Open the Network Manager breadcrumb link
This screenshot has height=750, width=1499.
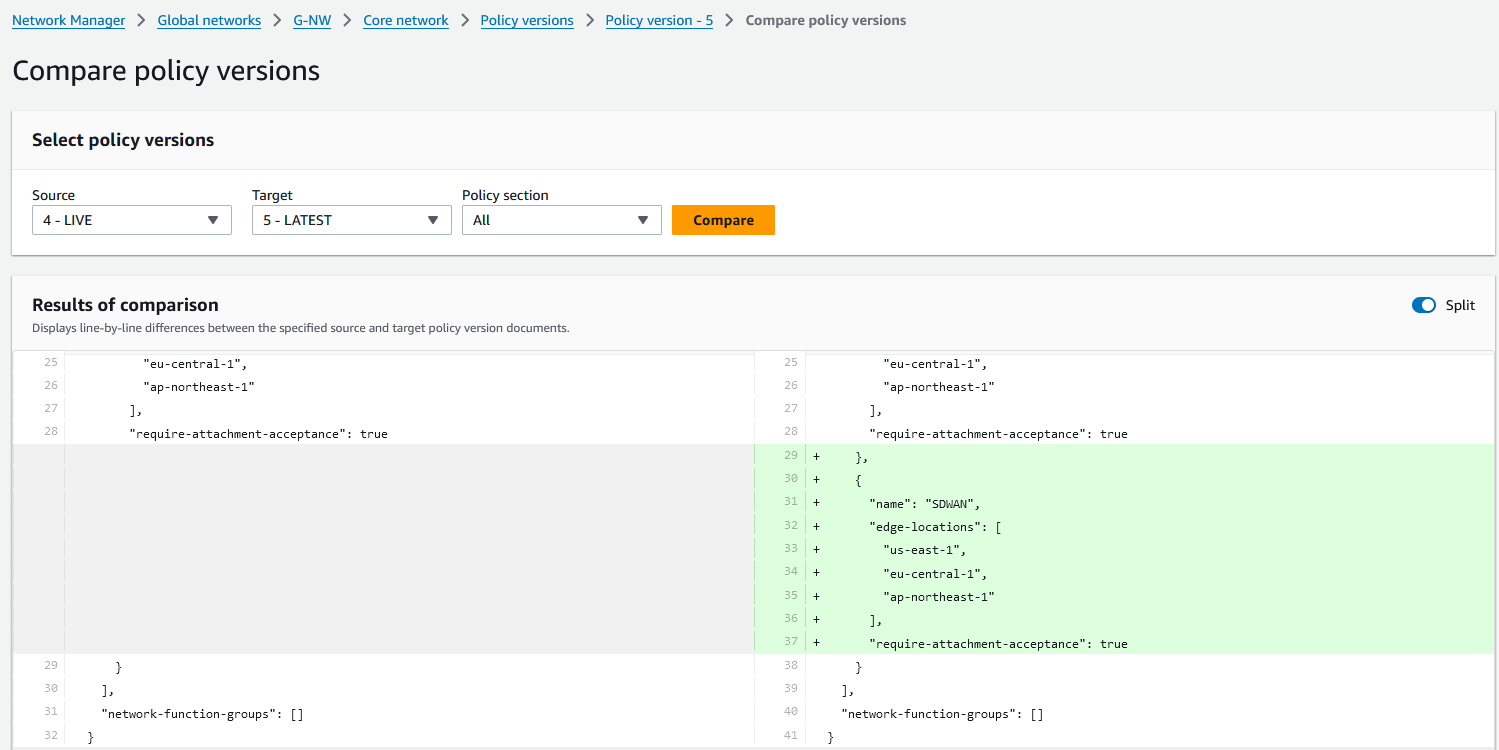coord(68,20)
